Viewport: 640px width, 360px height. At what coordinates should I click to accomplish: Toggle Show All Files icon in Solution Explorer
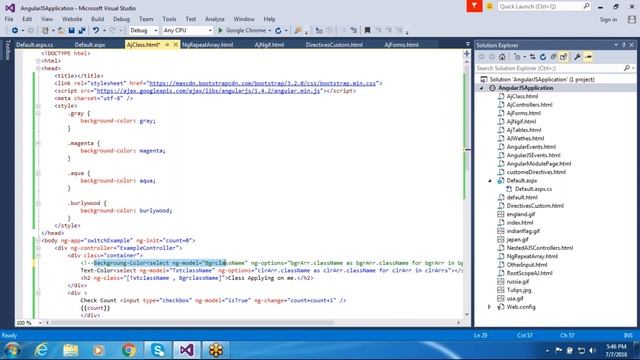[x=564, y=57]
